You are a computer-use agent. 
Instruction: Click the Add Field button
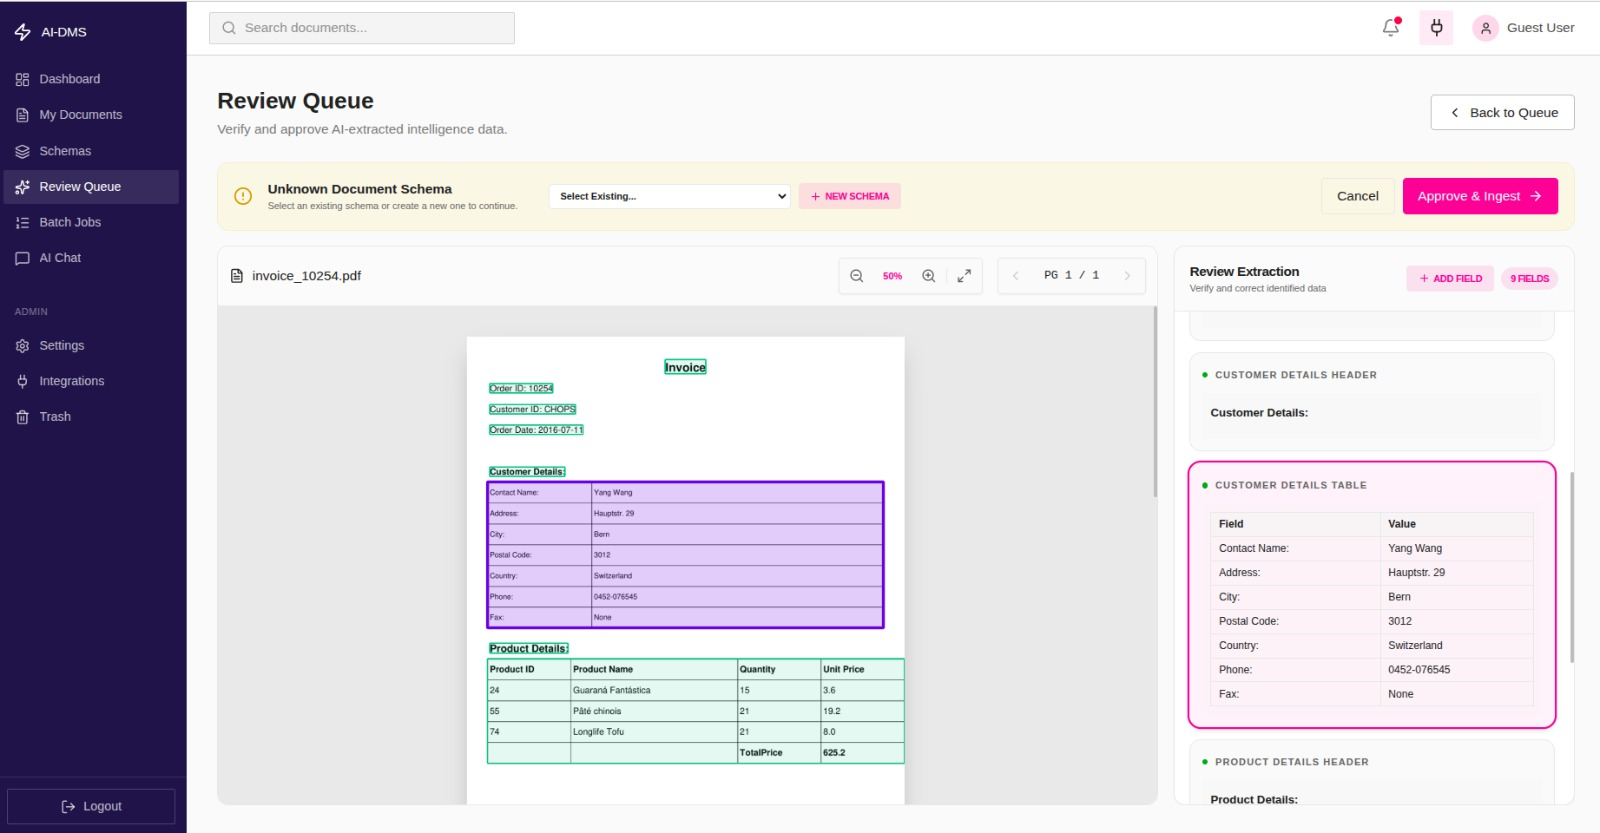point(1450,279)
